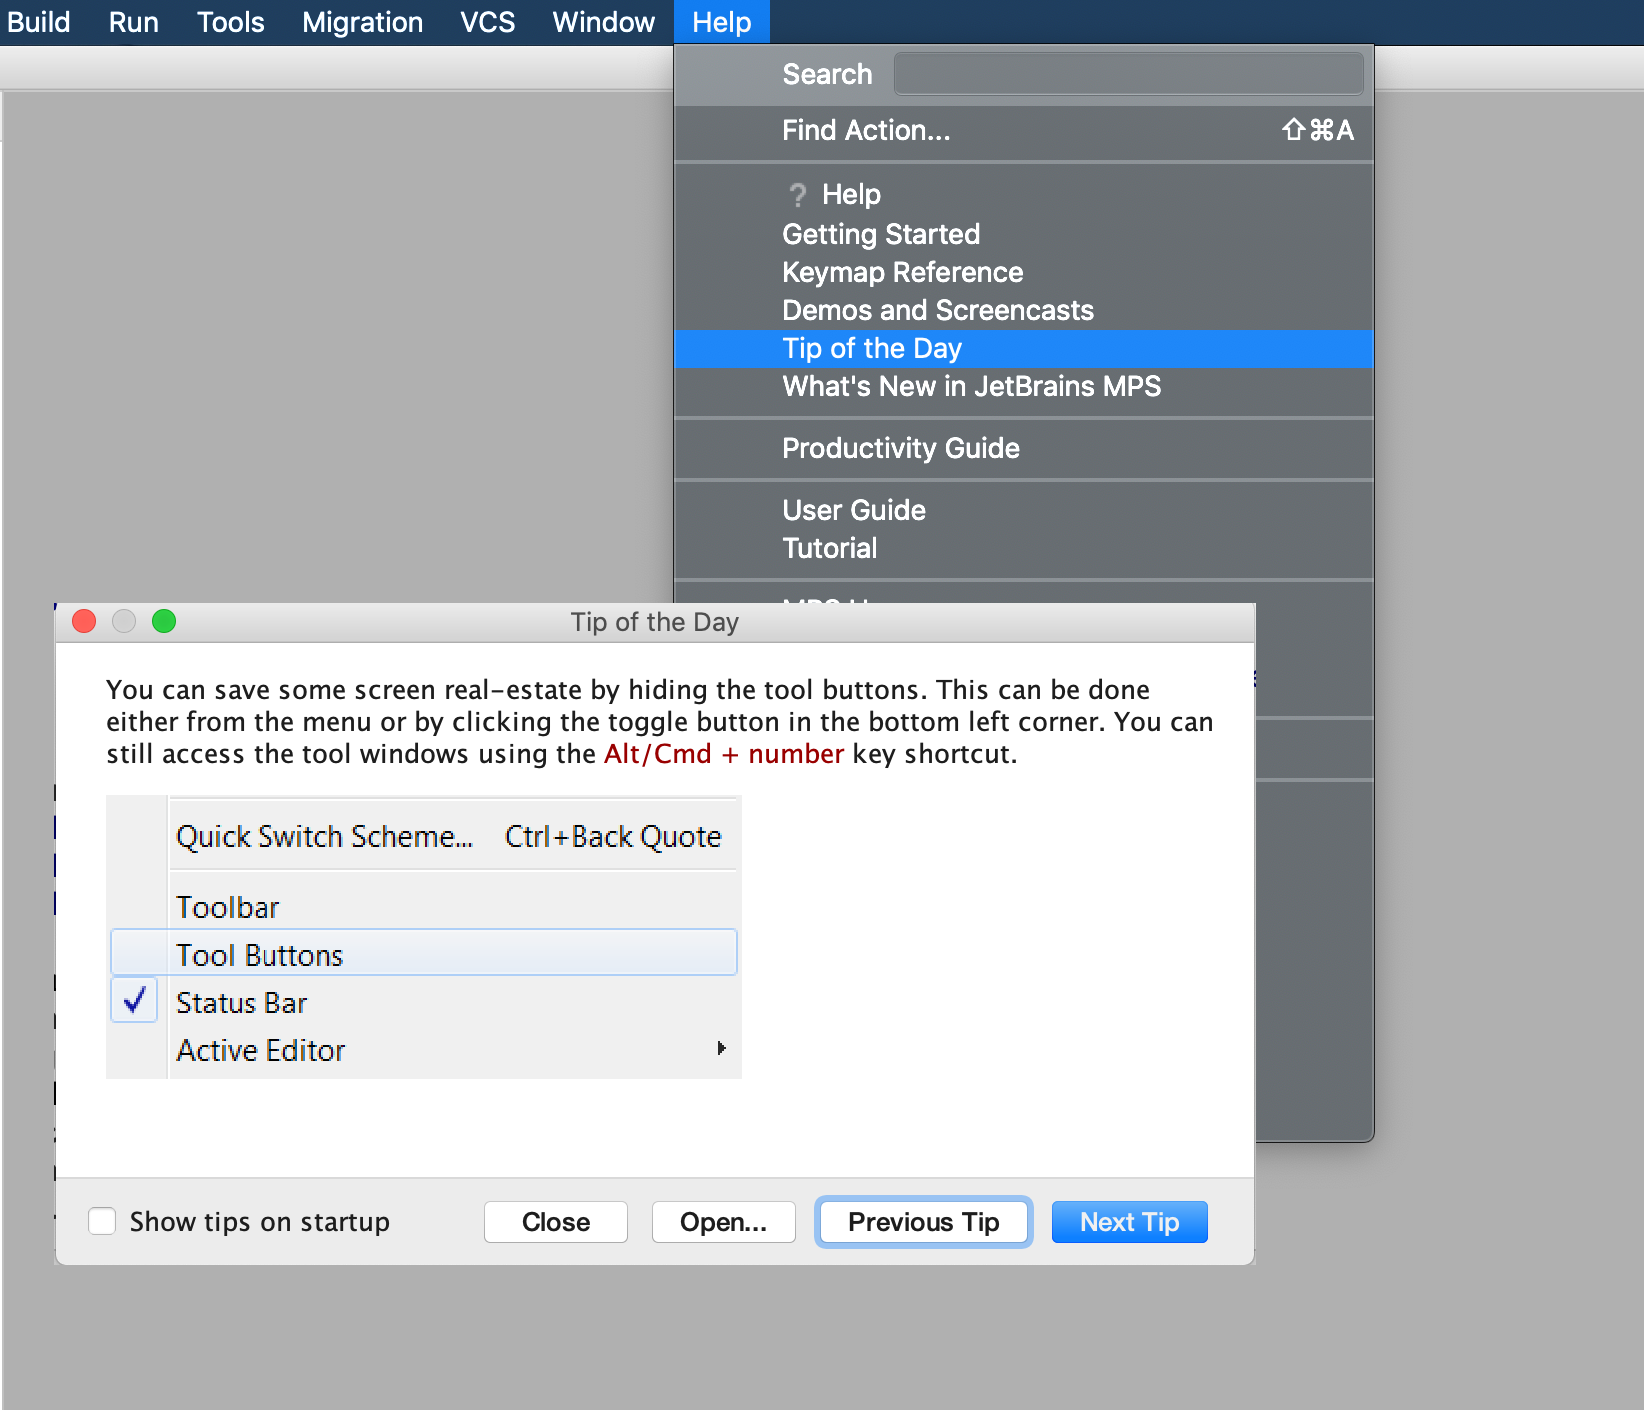The height and width of the screenshot is (1410, 1644).
Task: Close the open Help menu
Action: (721, 22)
